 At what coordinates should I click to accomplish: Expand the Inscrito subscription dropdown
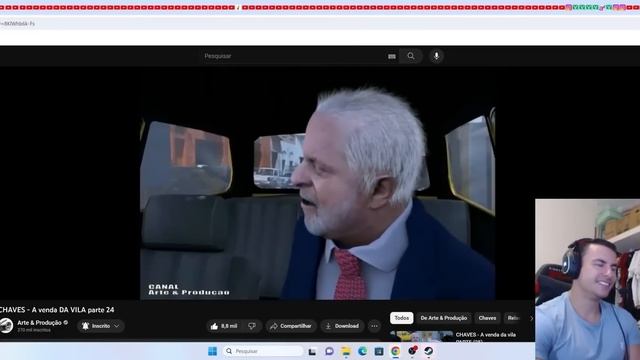coord(101,326)
